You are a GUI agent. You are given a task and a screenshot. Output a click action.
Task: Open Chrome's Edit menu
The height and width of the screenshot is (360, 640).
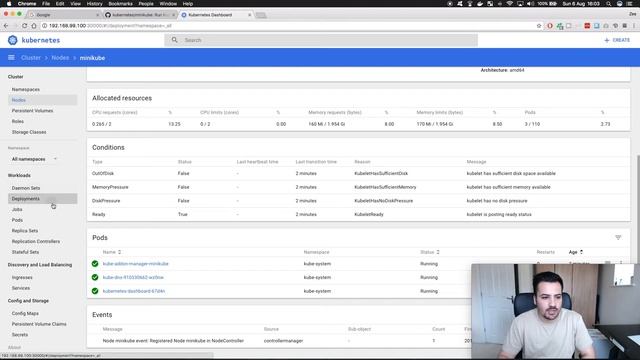60,4
